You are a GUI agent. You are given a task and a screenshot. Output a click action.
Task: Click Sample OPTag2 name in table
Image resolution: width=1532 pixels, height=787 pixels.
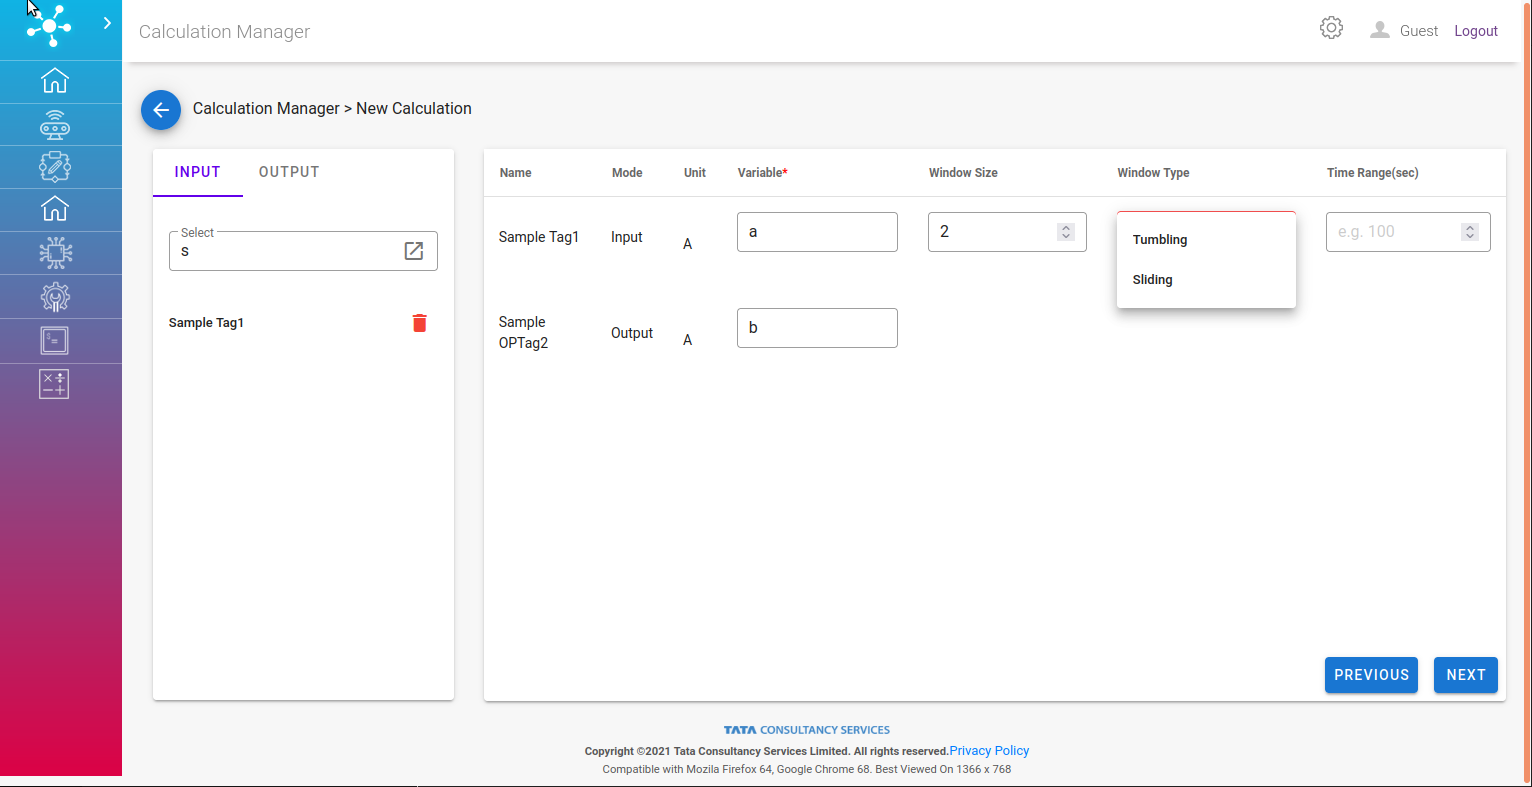coord(523,332)
